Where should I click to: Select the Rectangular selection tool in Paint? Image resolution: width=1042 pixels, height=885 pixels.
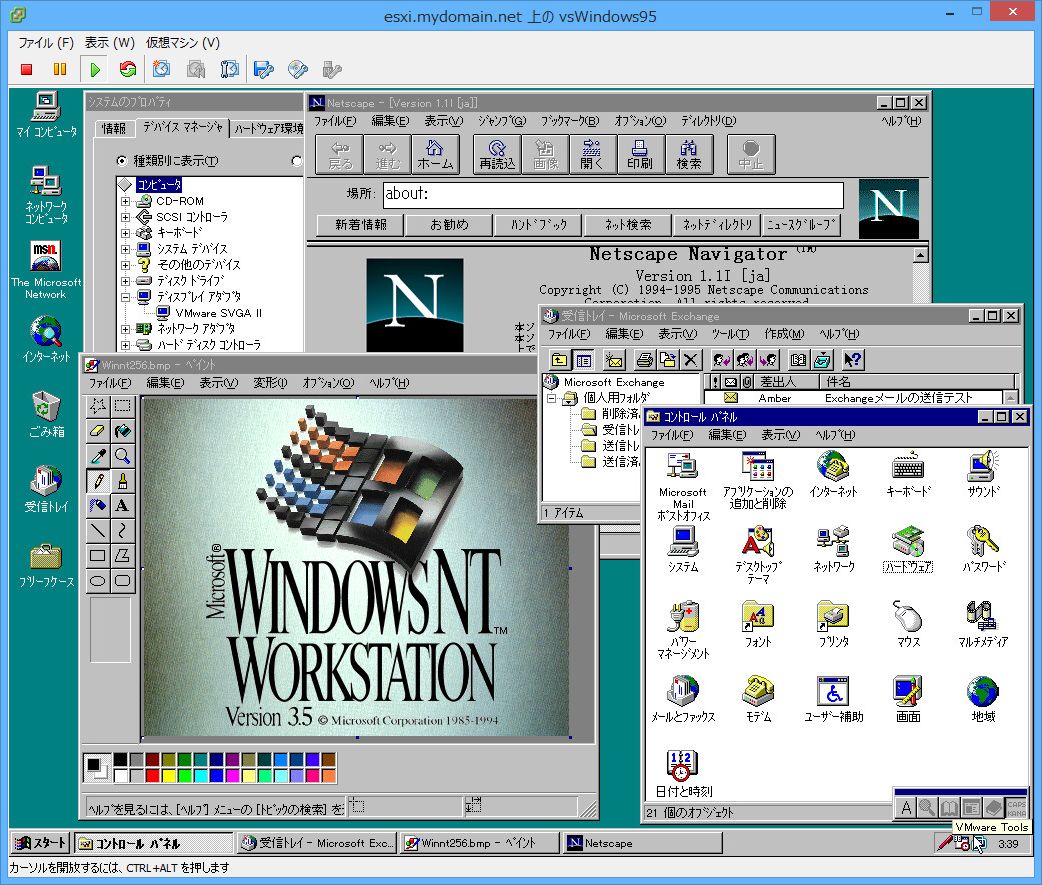[122, 406]
